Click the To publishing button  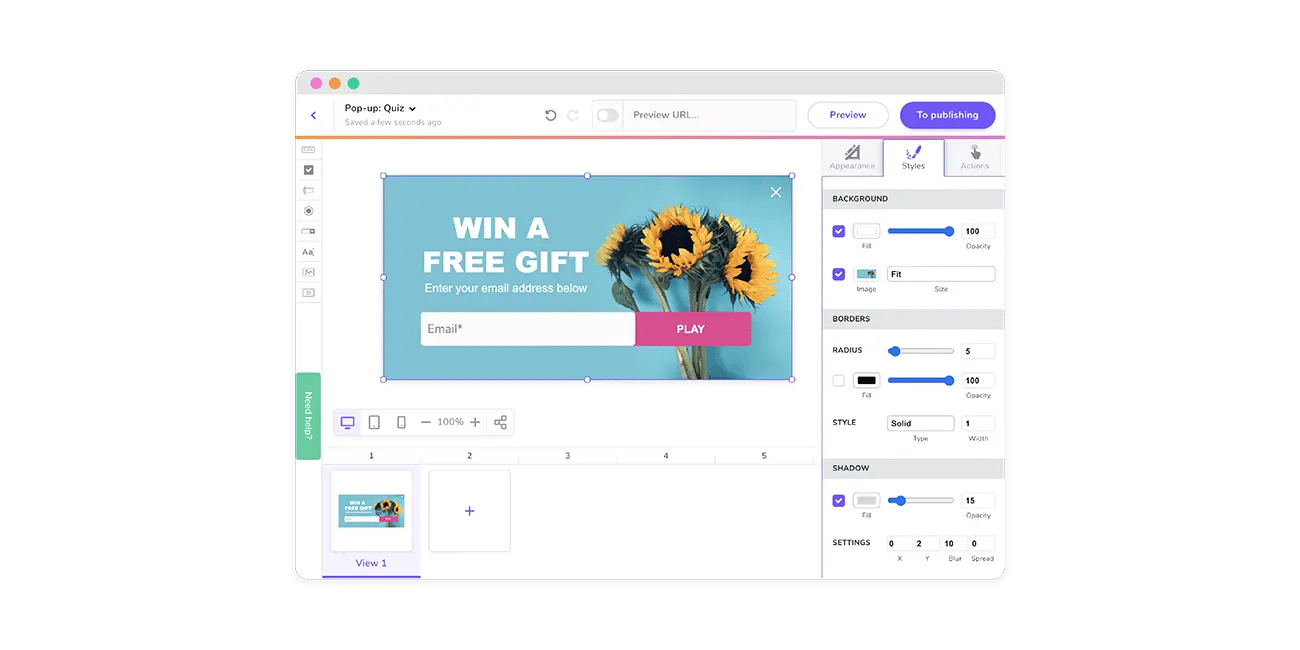coord(947,115)
